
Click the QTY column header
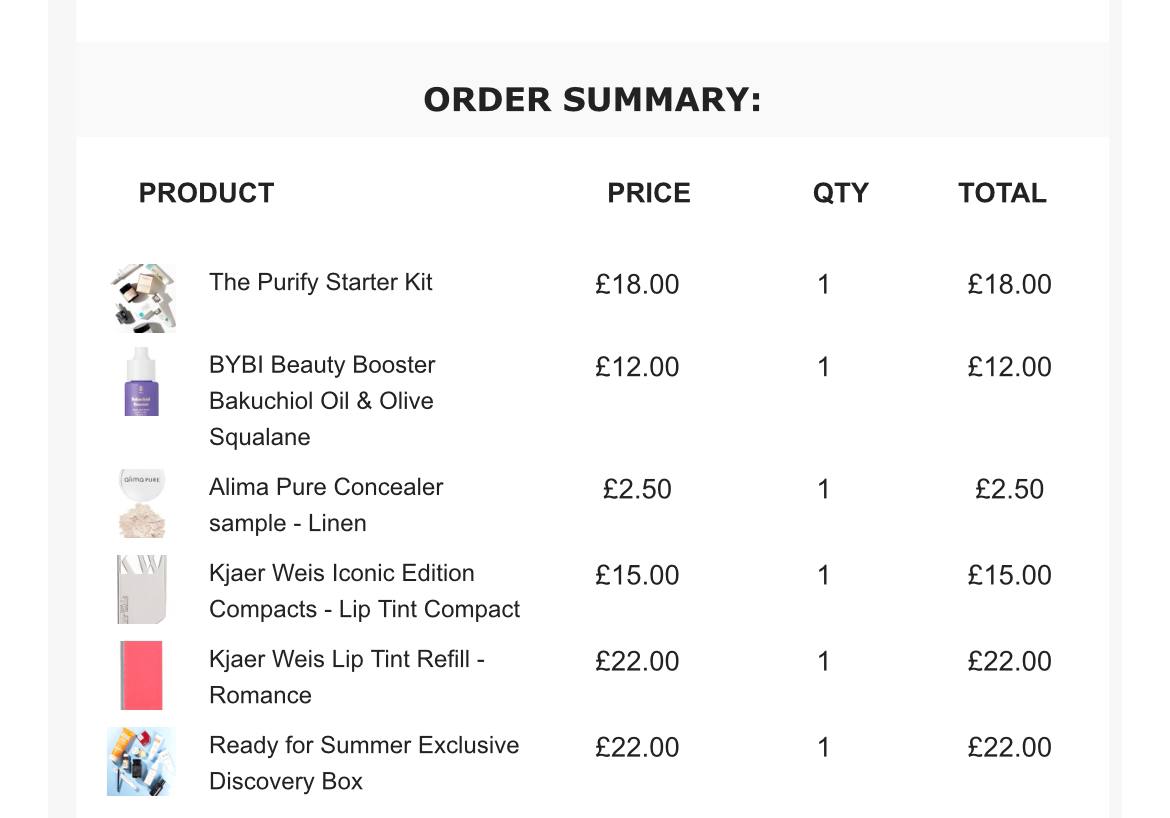(x=840, y=193)
